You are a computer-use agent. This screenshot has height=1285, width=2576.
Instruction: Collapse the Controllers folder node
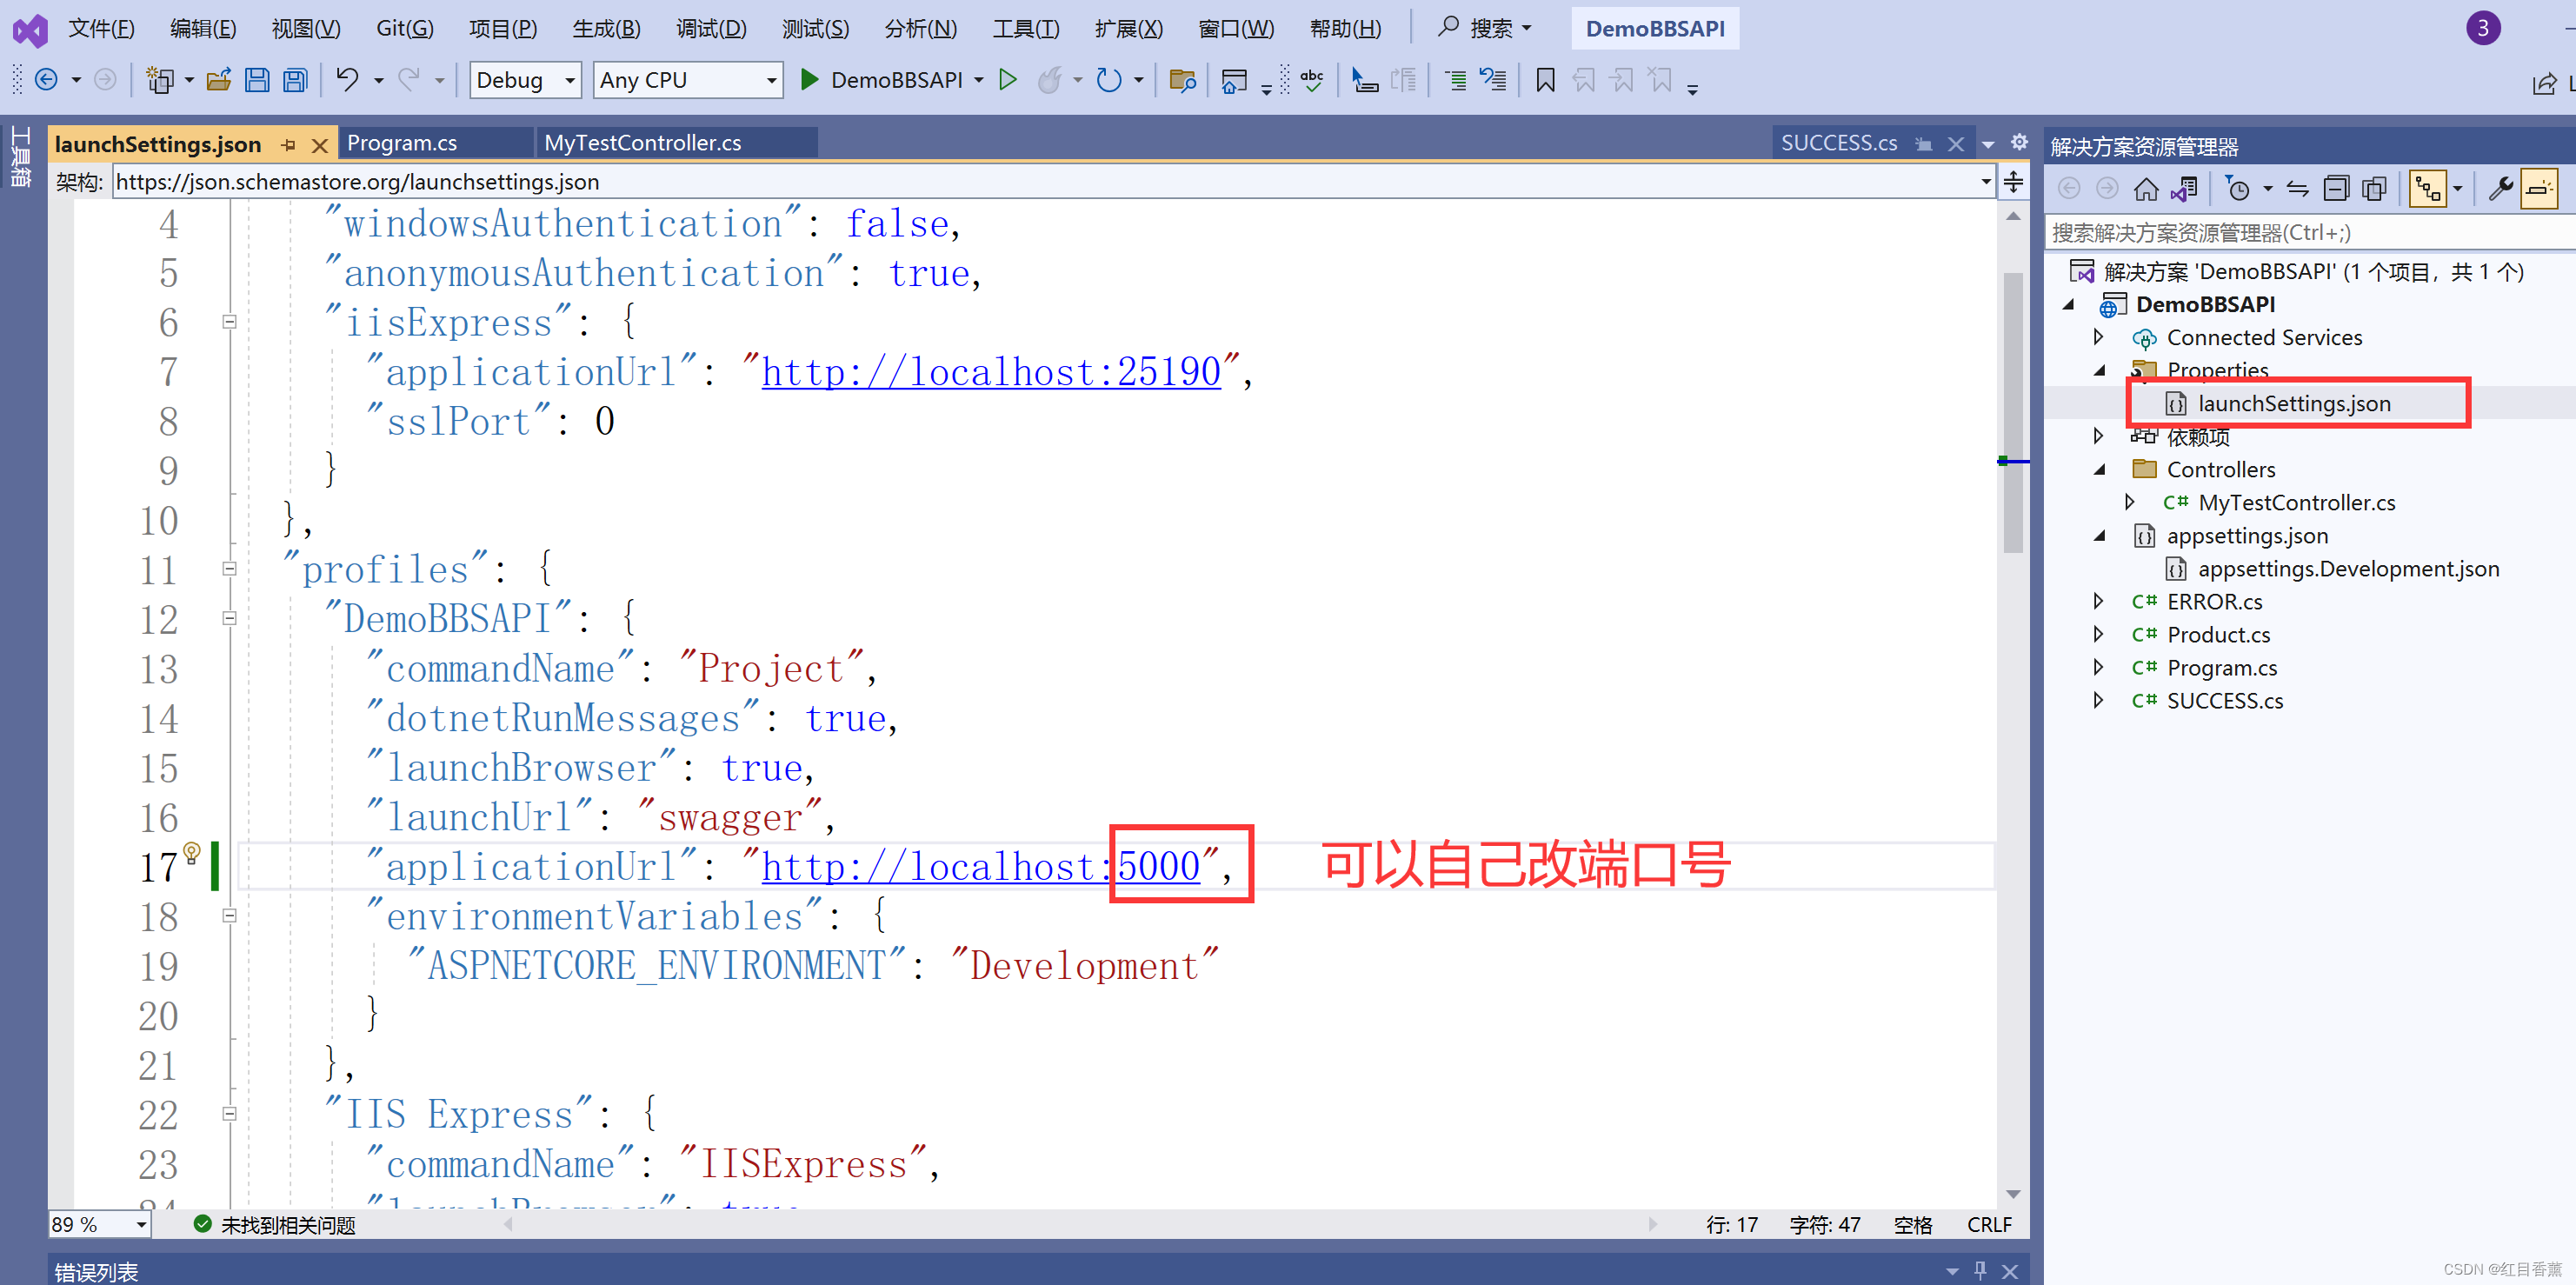(x=2100, y=469)
